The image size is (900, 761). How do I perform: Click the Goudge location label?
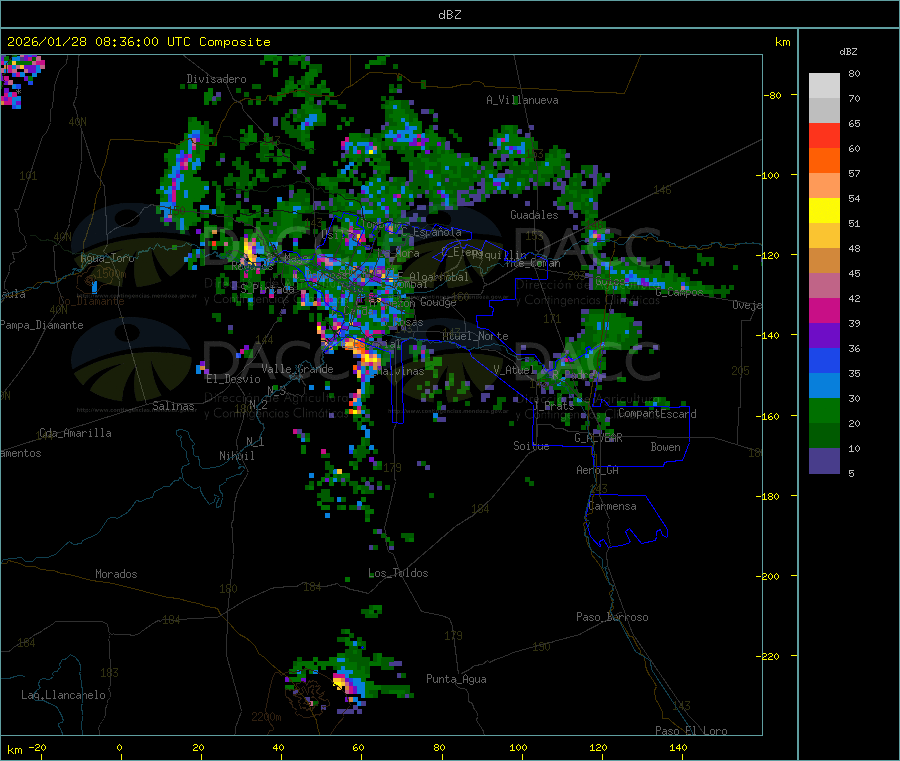(438, 302)
